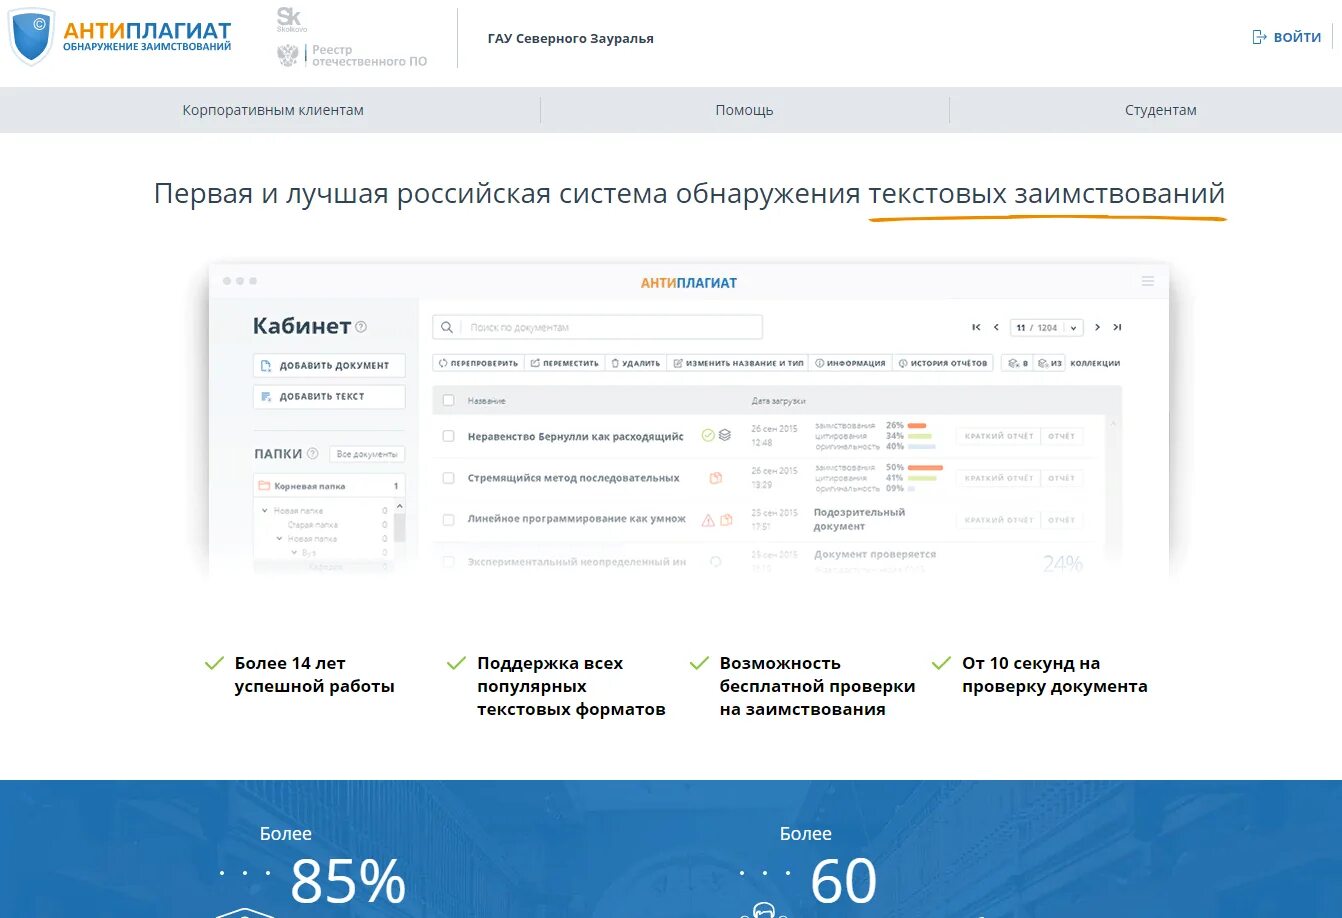Open Неравенство Бернулли как расходящийс document
Viewport: 1342px width, 918px height.
click(575, 436)
